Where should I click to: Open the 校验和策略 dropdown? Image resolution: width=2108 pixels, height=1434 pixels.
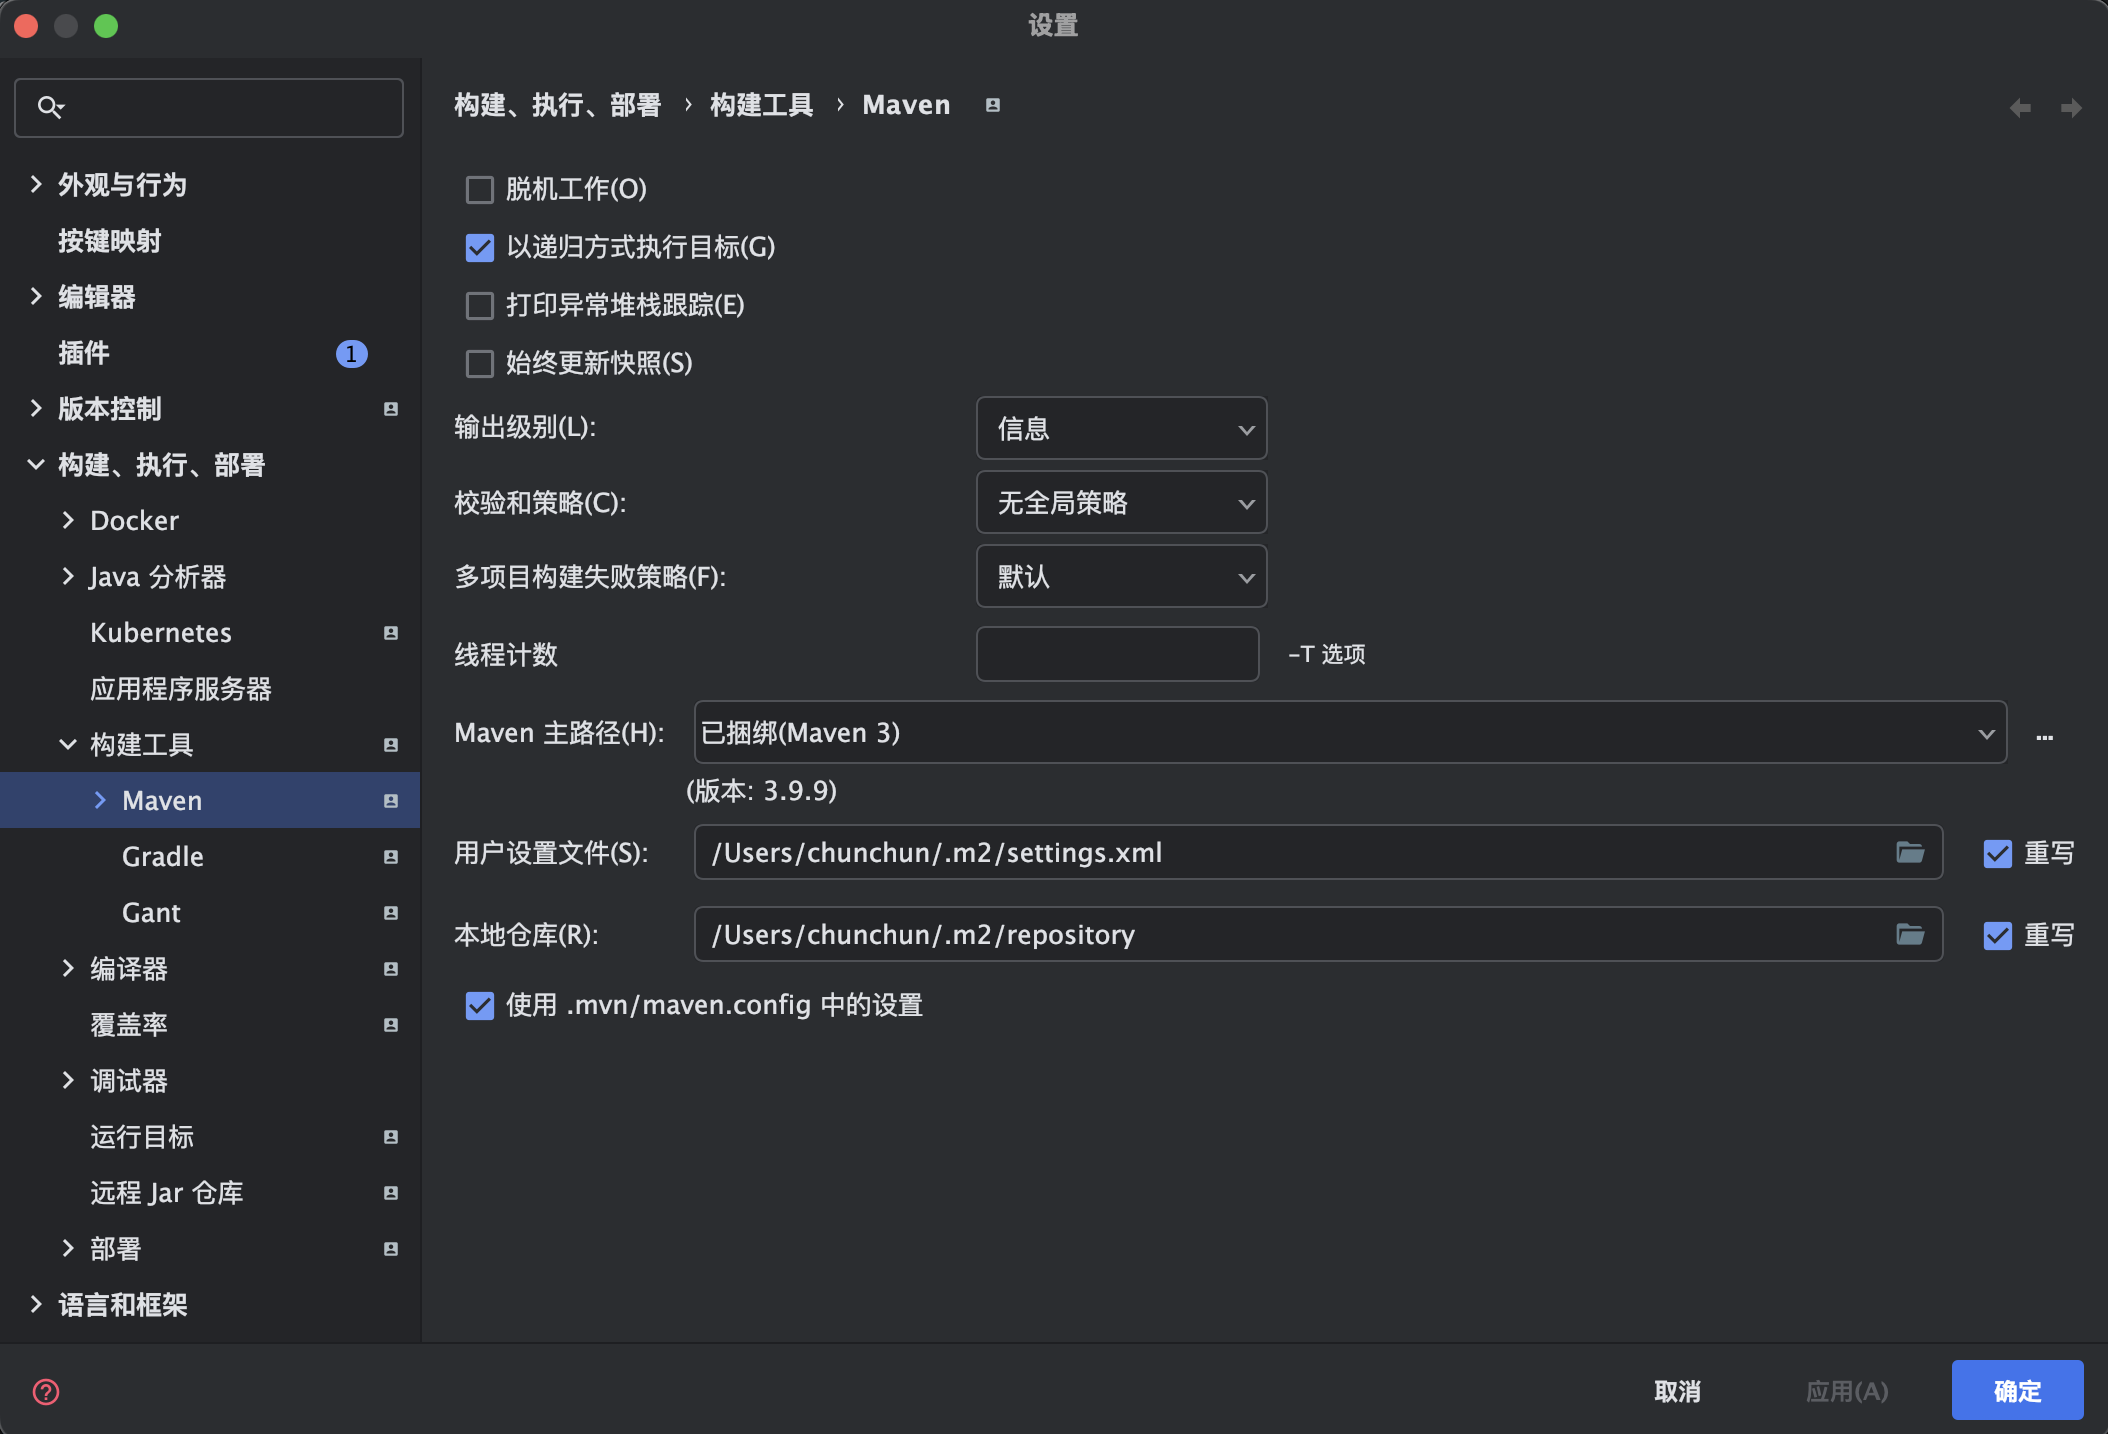click(1121, 503)
